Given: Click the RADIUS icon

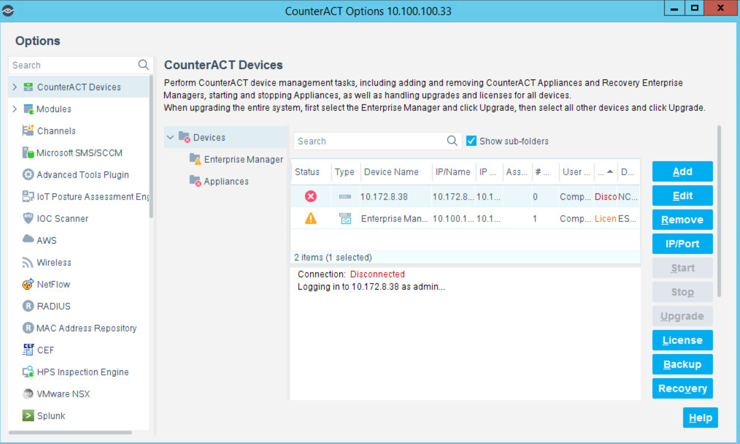Looking at the screenshot, I should [28, 306].
